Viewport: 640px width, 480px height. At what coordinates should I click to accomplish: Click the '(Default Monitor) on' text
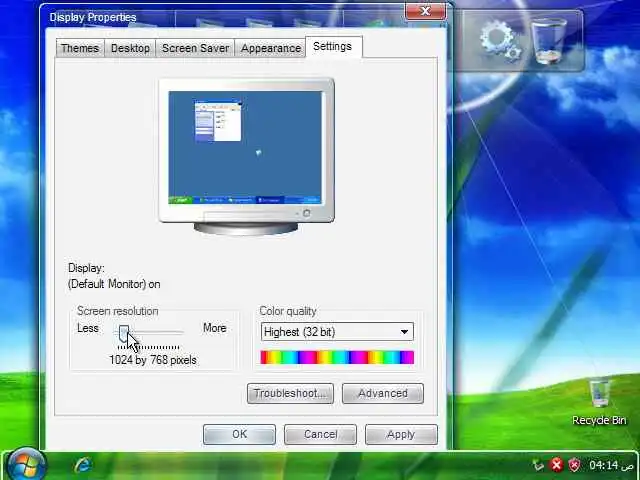[x=114, y=284]
